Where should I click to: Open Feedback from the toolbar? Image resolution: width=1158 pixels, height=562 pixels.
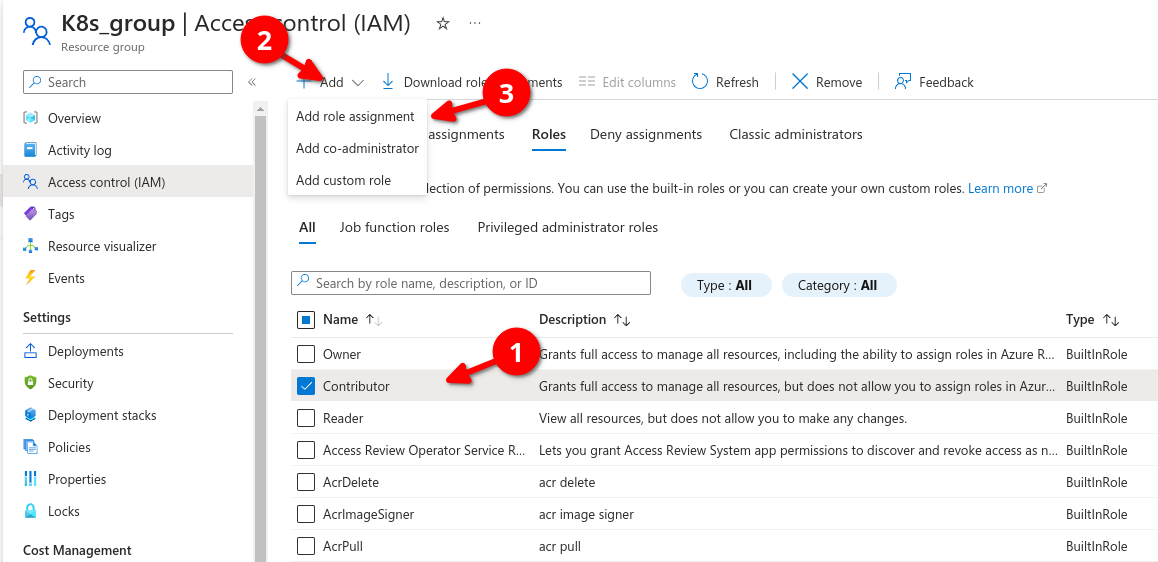pos(934,82)
